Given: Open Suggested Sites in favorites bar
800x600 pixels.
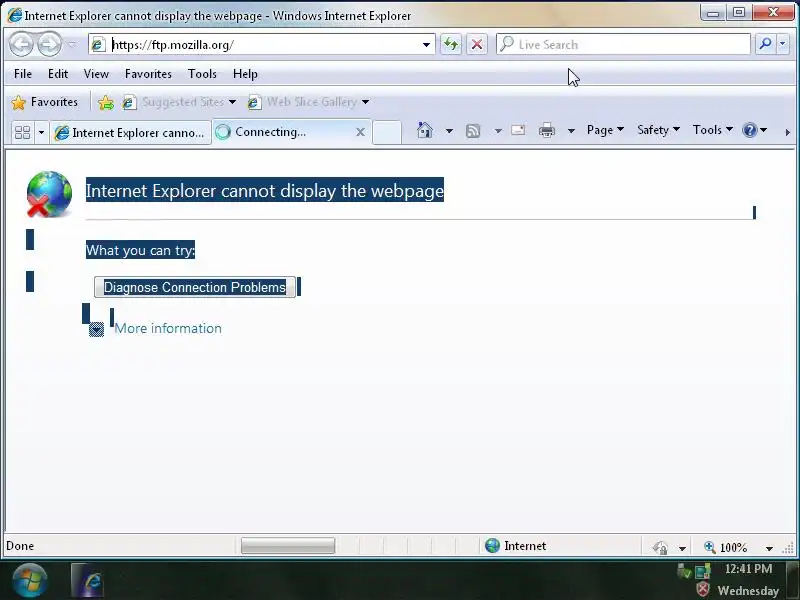Looking at the screenshot, I should [179, 102].
